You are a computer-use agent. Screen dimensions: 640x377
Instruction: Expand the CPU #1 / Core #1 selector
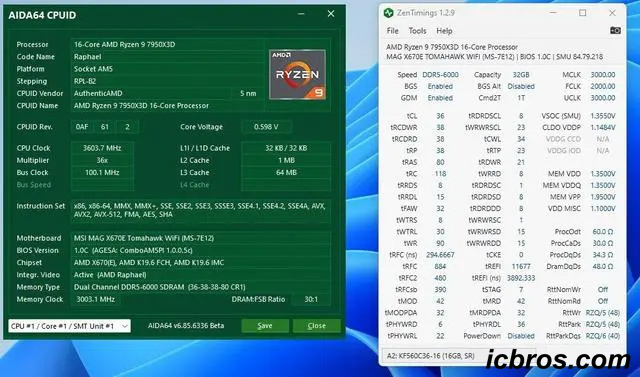pos(69,326)
